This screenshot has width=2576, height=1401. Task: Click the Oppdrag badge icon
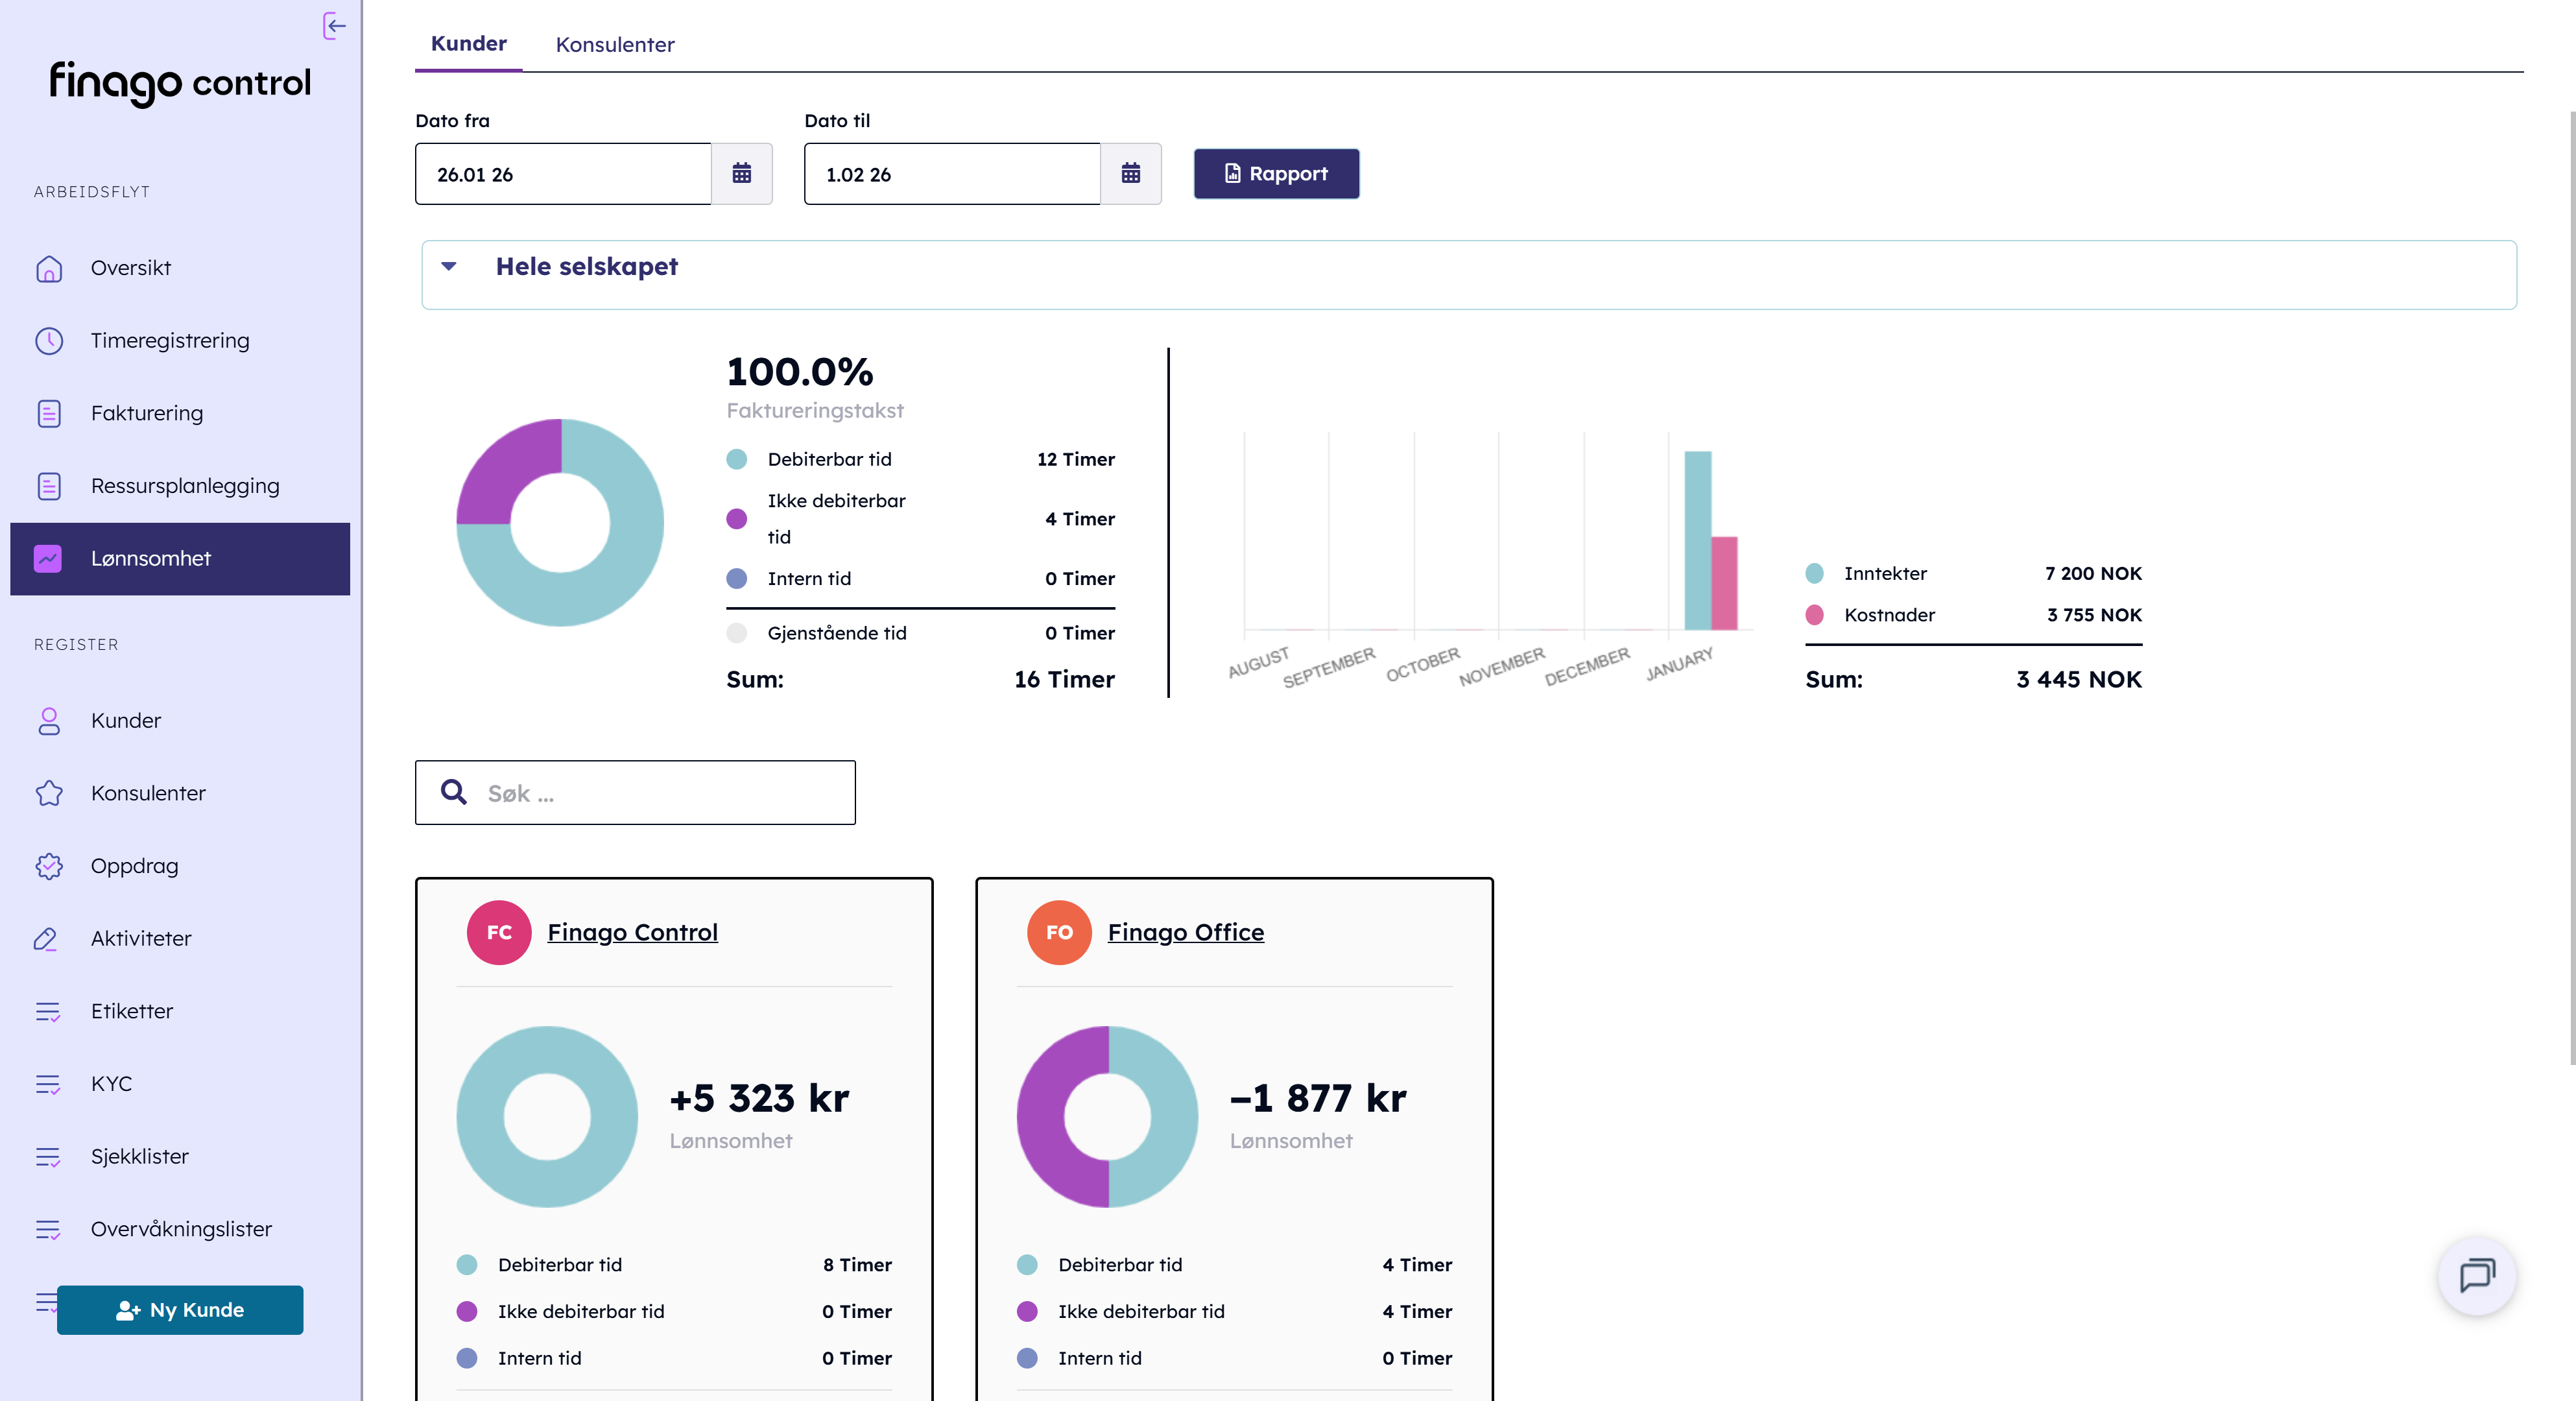[x=49, y=866]
